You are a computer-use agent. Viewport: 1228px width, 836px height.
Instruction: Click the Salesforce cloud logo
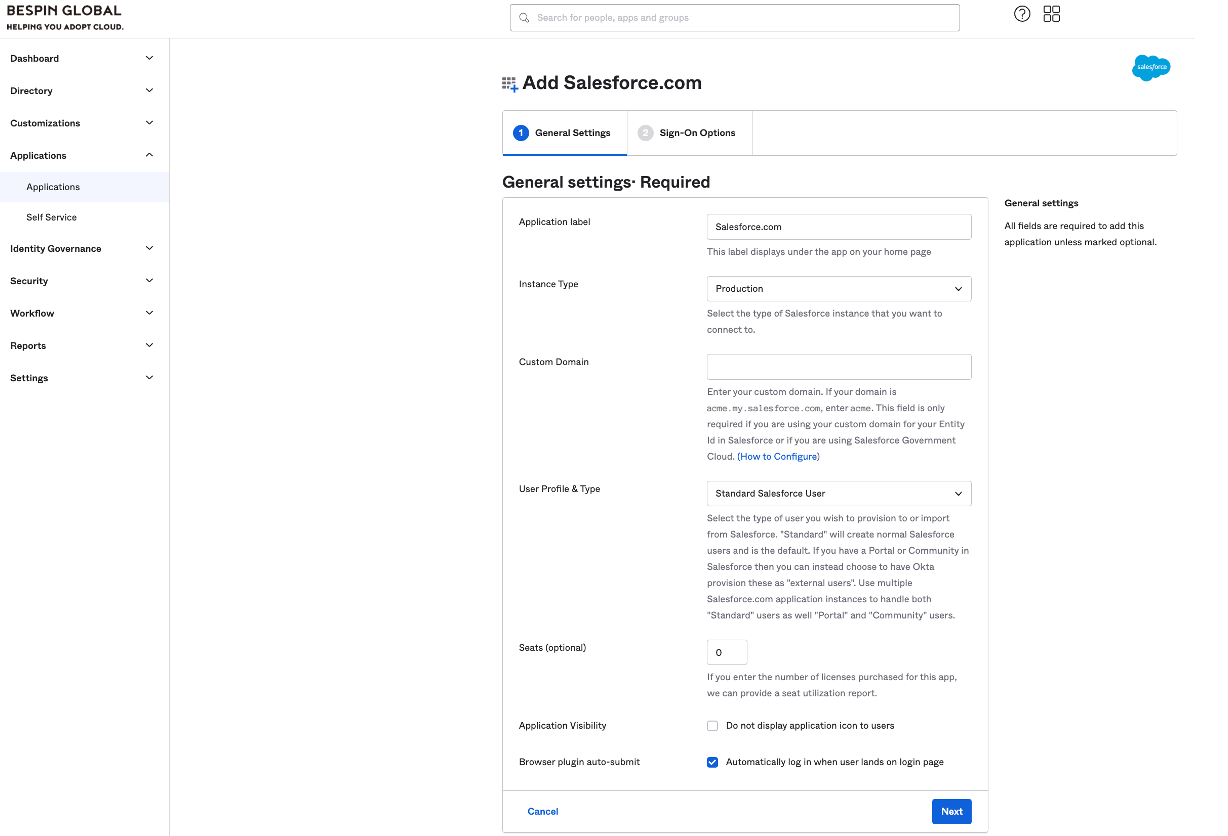[x=1151, y=68]
